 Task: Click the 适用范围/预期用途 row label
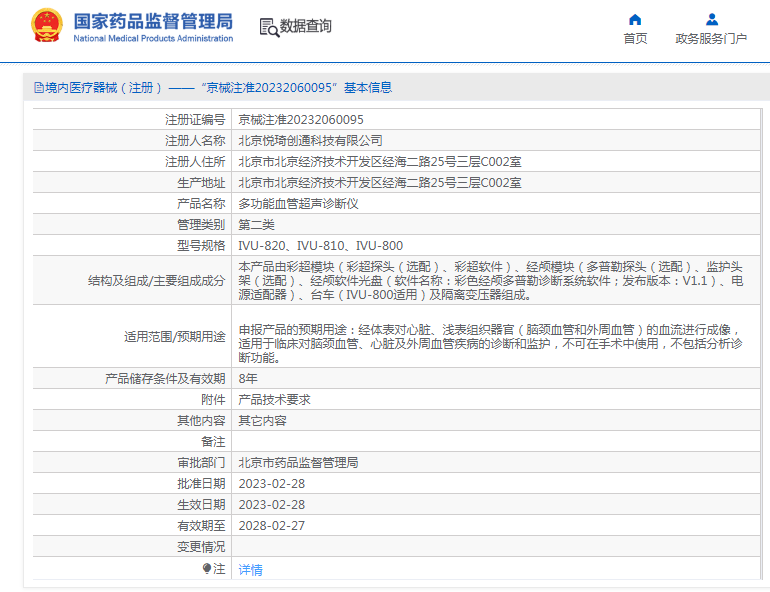pyautogui.click(x=174, y=337)
